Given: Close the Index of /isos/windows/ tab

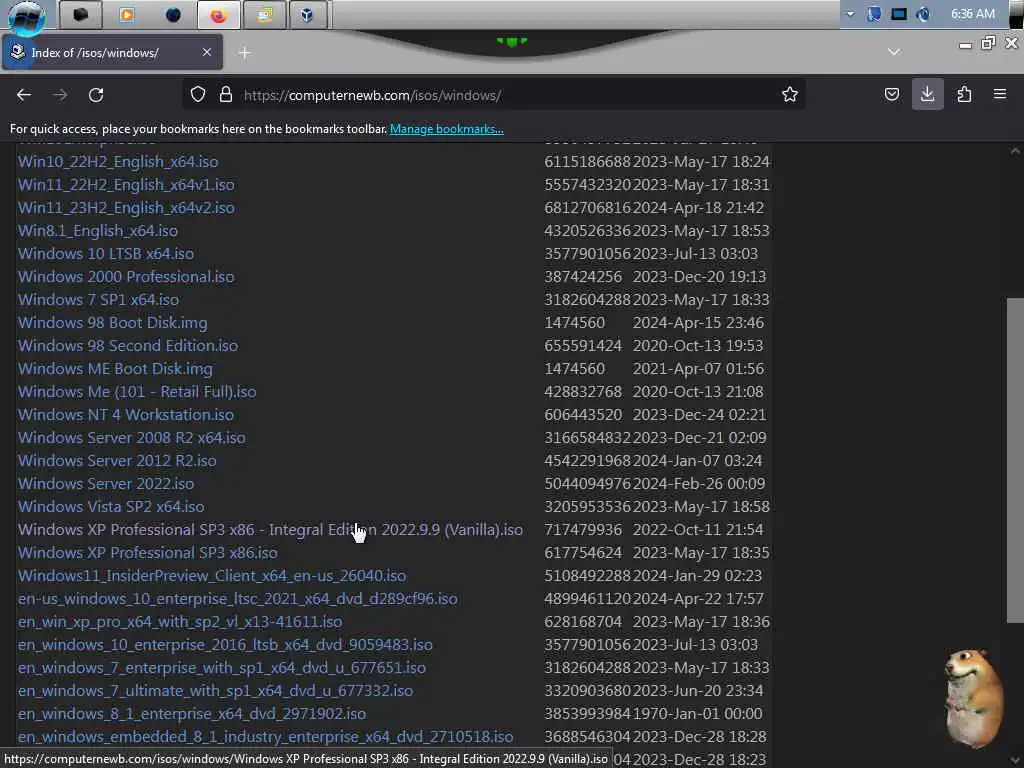Looking at the screenshot, I should pyautogui.click(x=206, y=52).
